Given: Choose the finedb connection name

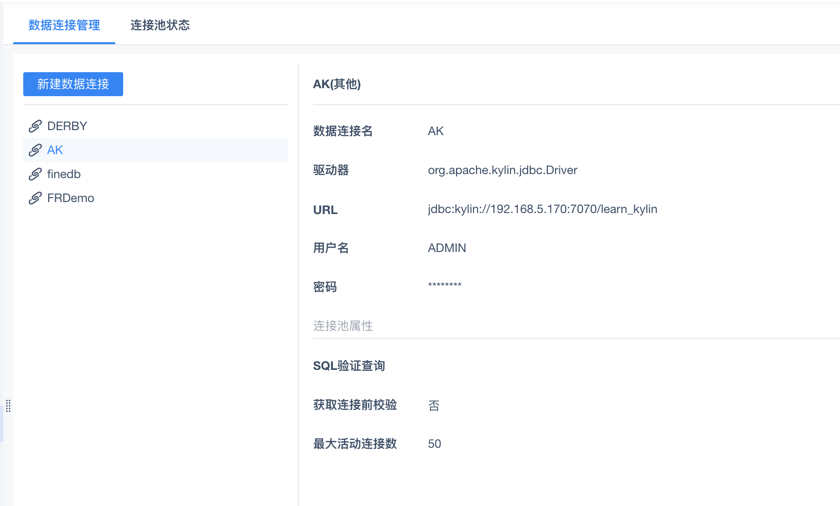Looking at the screenshot, I should (x=64, y=174).
